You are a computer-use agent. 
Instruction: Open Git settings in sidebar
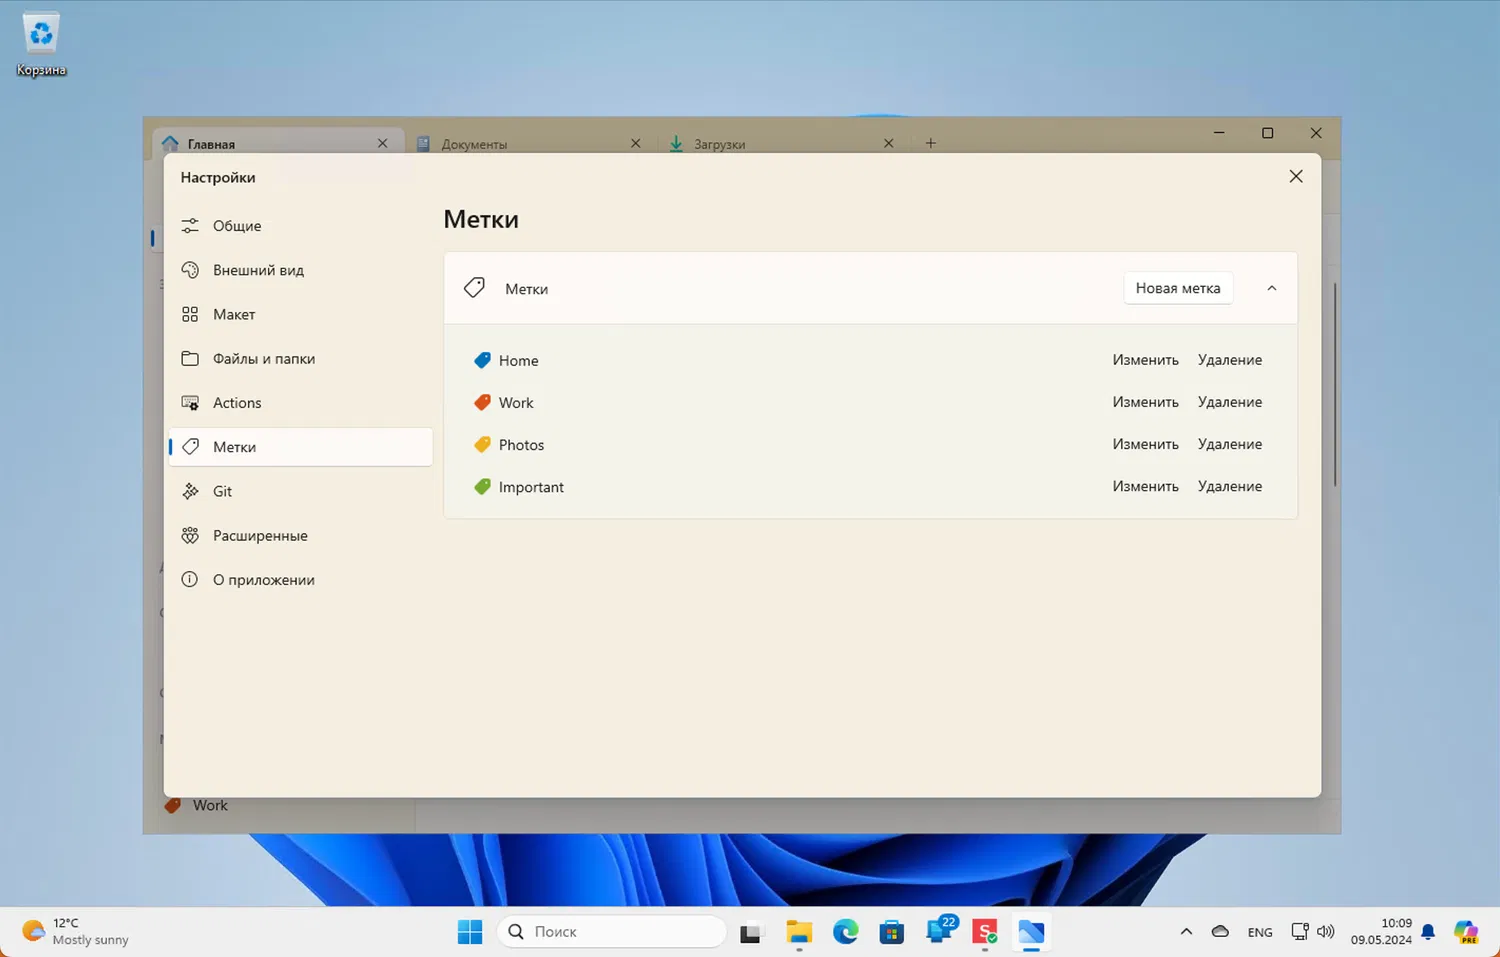(222, 491)
